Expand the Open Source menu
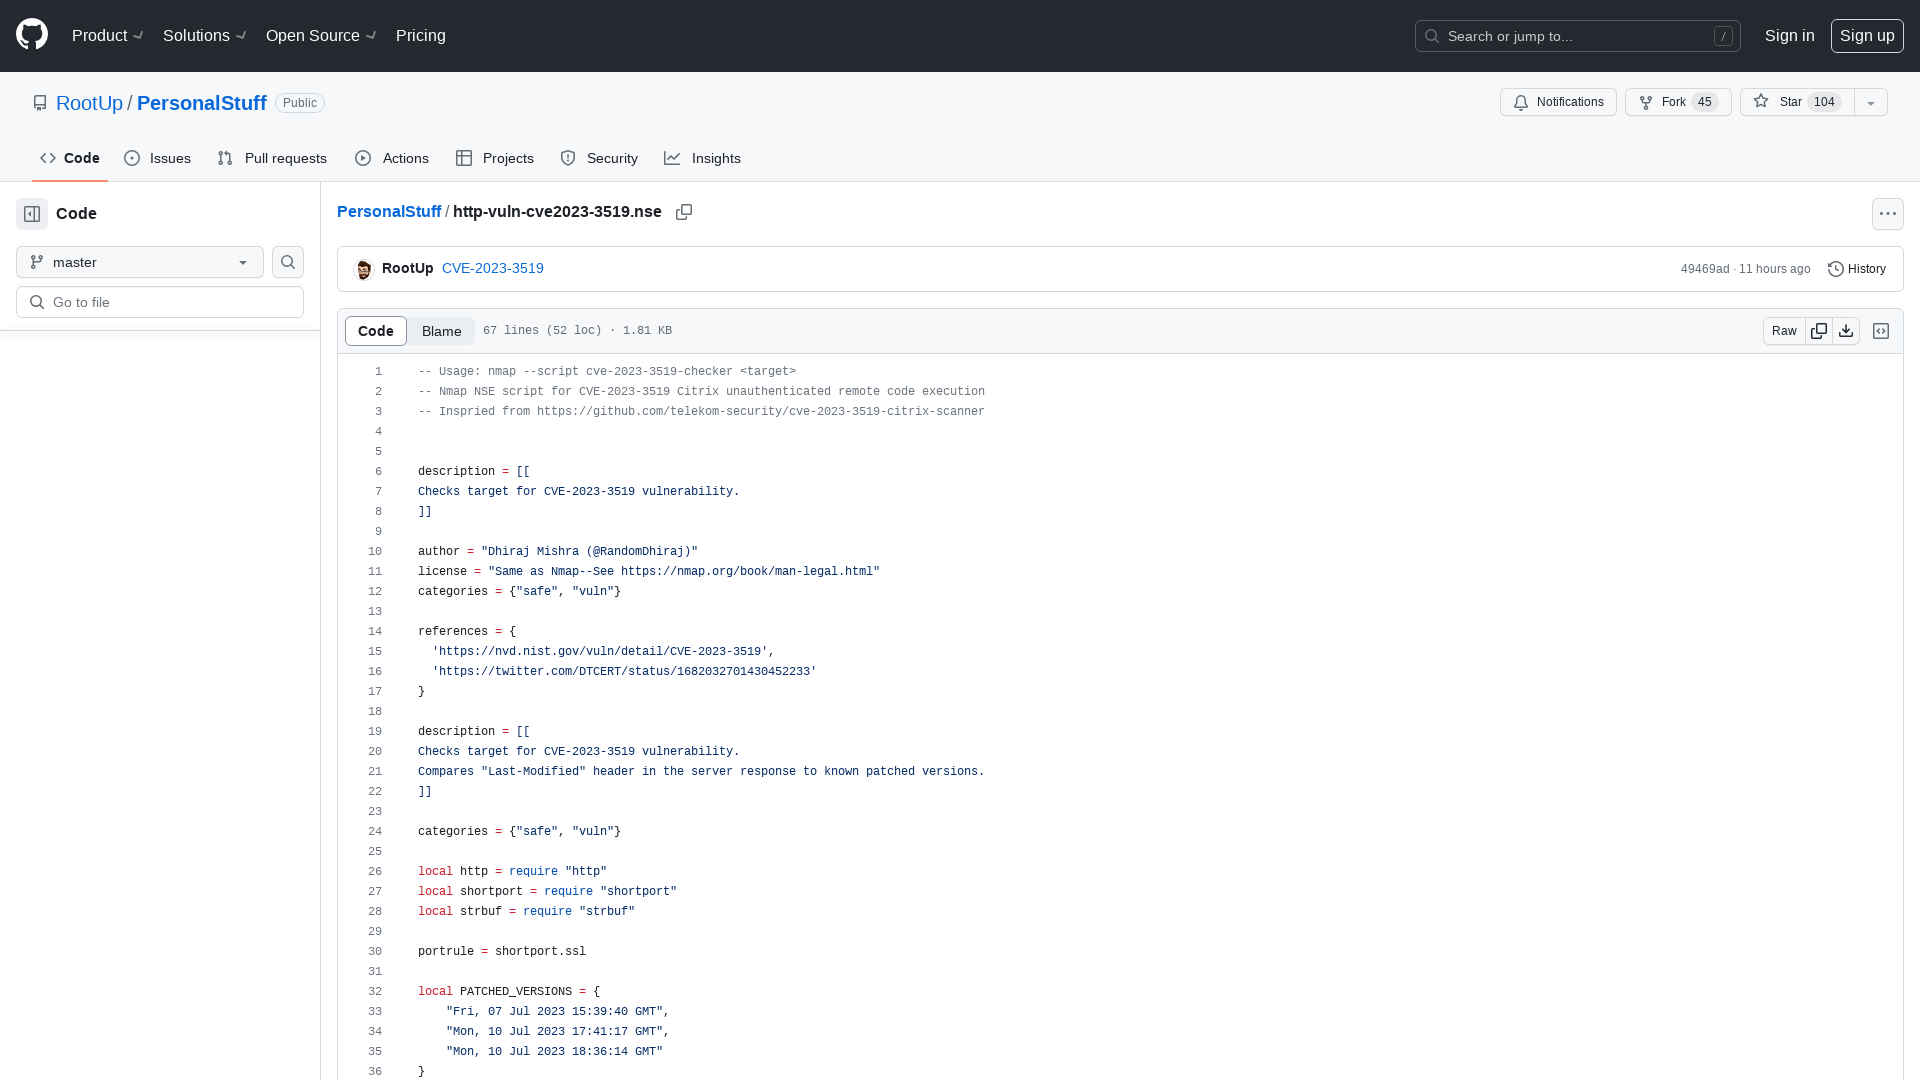Screen dimensions: 1920x1080 [321, 36]
